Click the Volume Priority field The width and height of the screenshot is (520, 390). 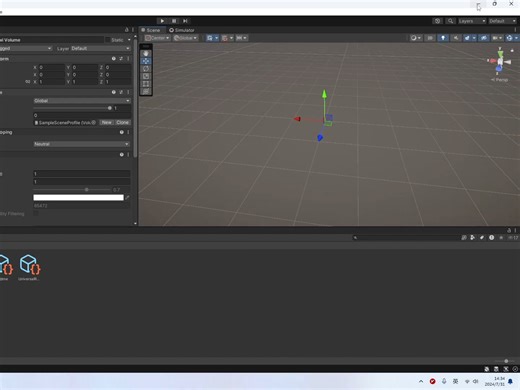(82, 115)
